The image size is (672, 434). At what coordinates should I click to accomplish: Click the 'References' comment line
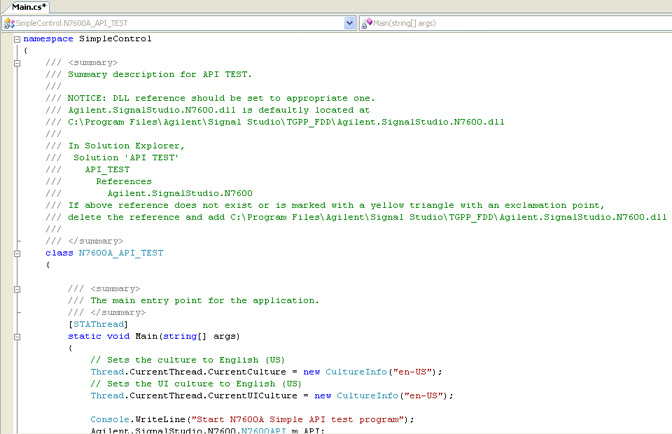(123, 182)
